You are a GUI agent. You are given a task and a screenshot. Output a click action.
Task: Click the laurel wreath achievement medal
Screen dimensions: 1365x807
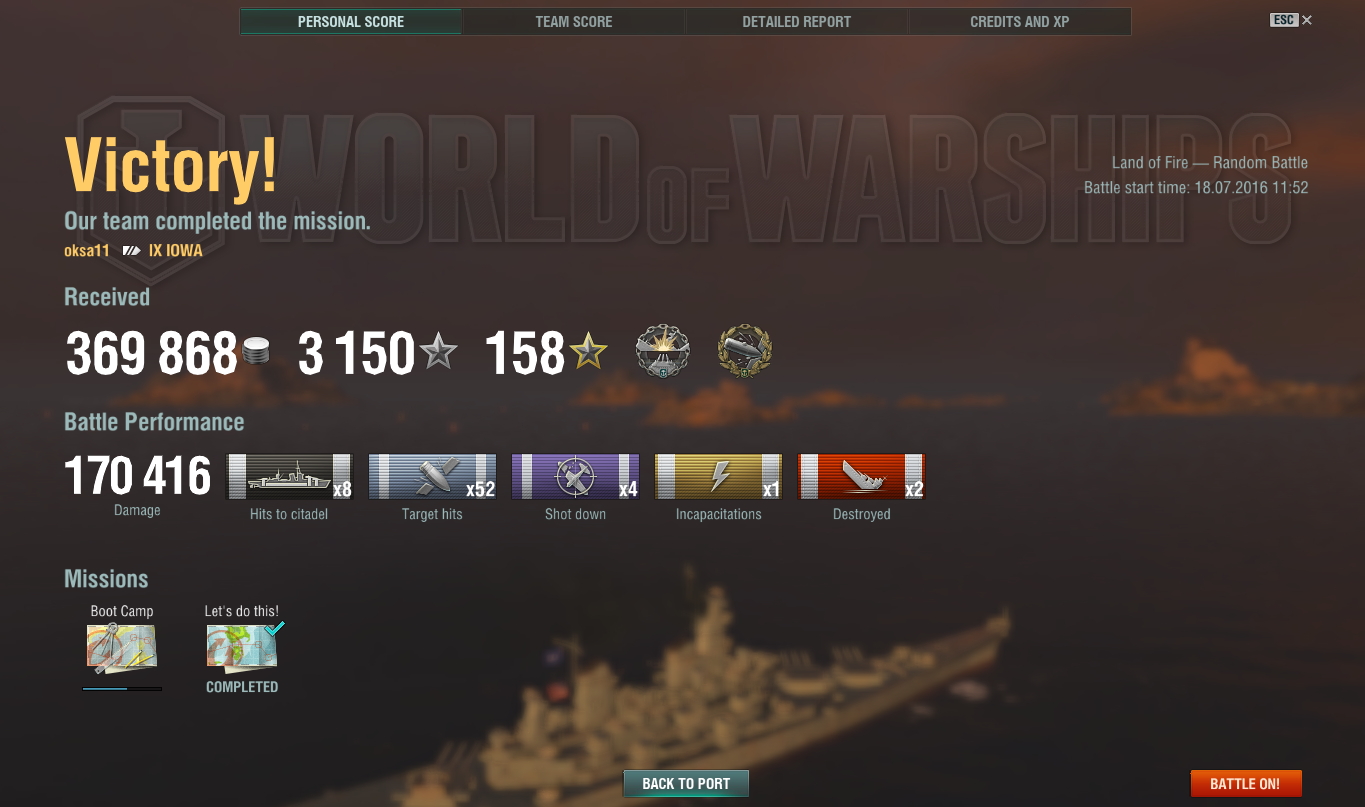pos(745,352)
